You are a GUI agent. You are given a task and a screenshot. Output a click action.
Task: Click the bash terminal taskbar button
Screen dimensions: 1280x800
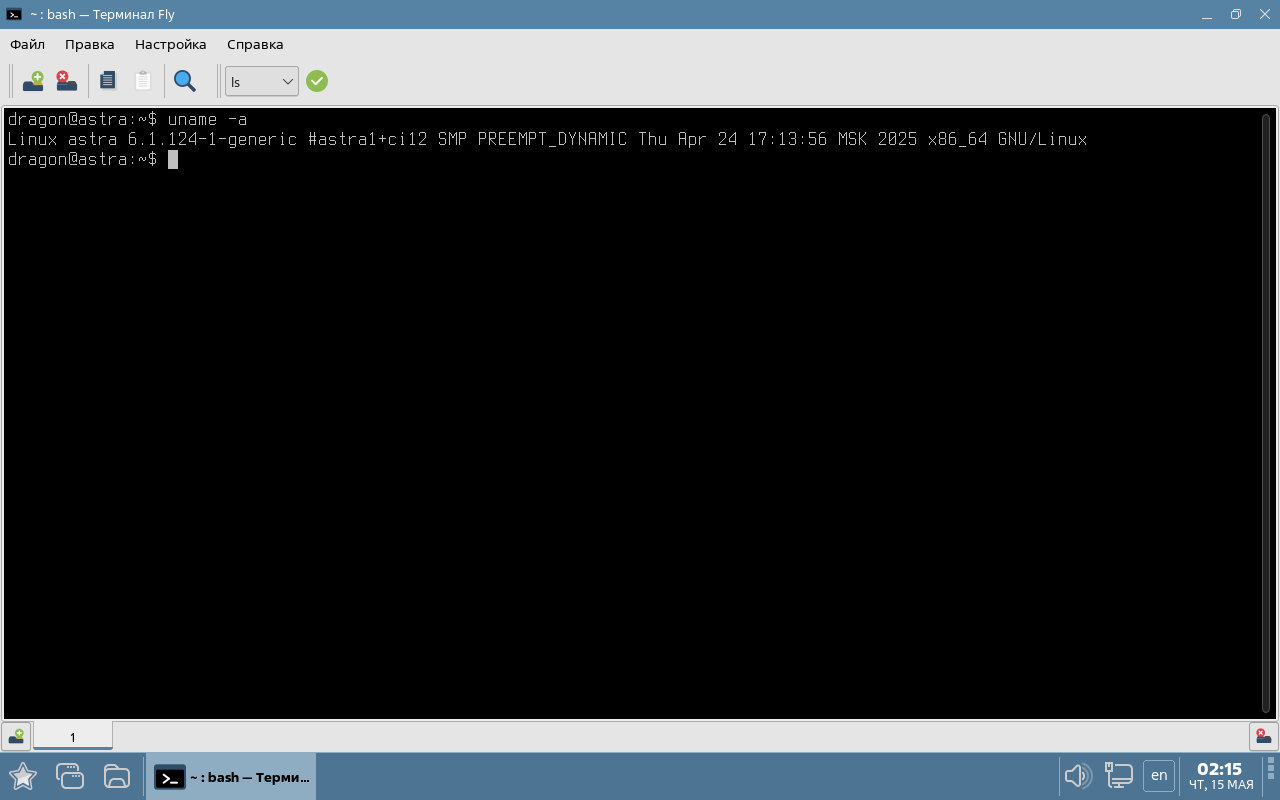click(232, 777)
